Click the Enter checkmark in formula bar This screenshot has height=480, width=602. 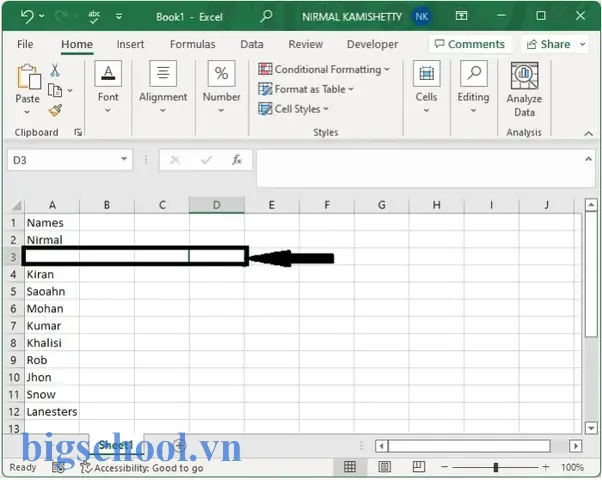coord(206,160)
